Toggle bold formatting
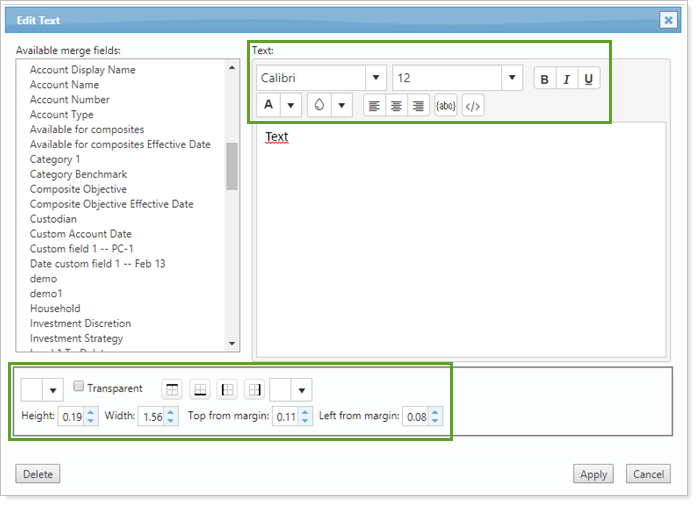 pos(545,79)
